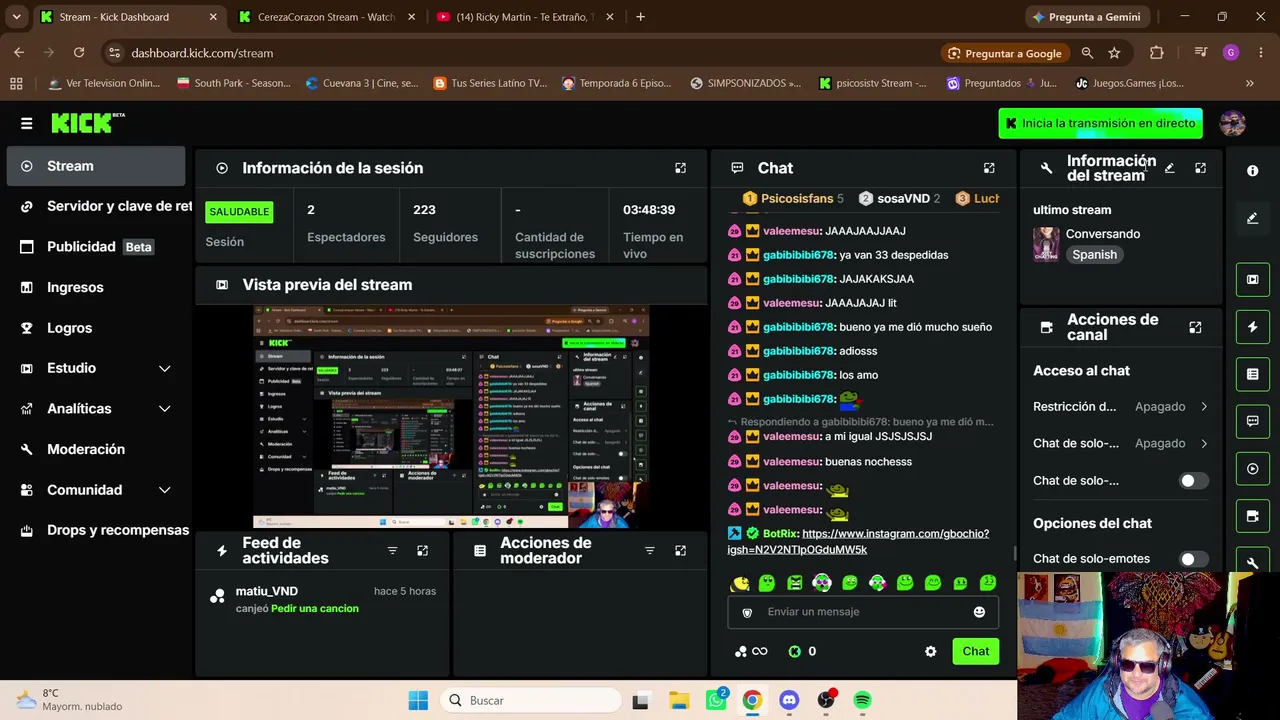Filter the Feed de actividades

tap(392, 550)
